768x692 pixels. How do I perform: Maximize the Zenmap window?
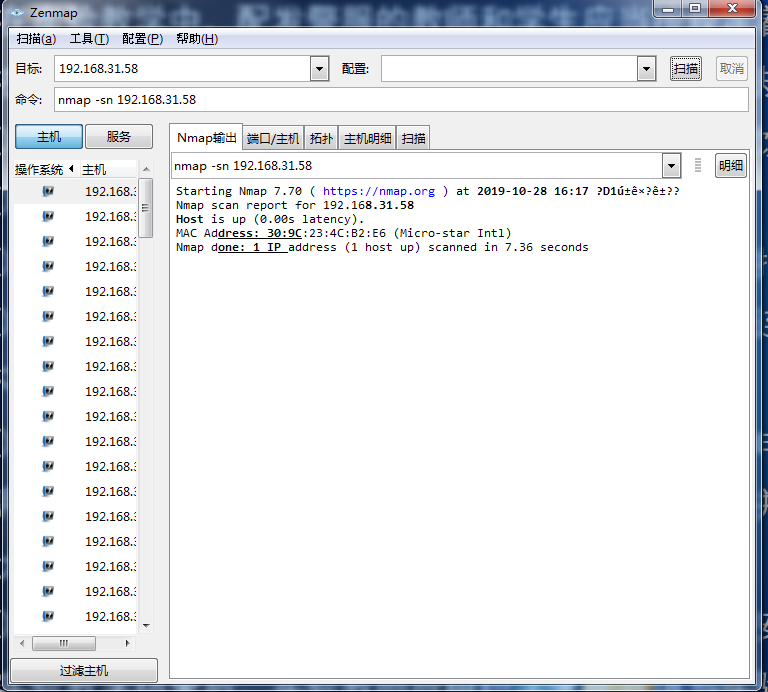coord(695,8)
